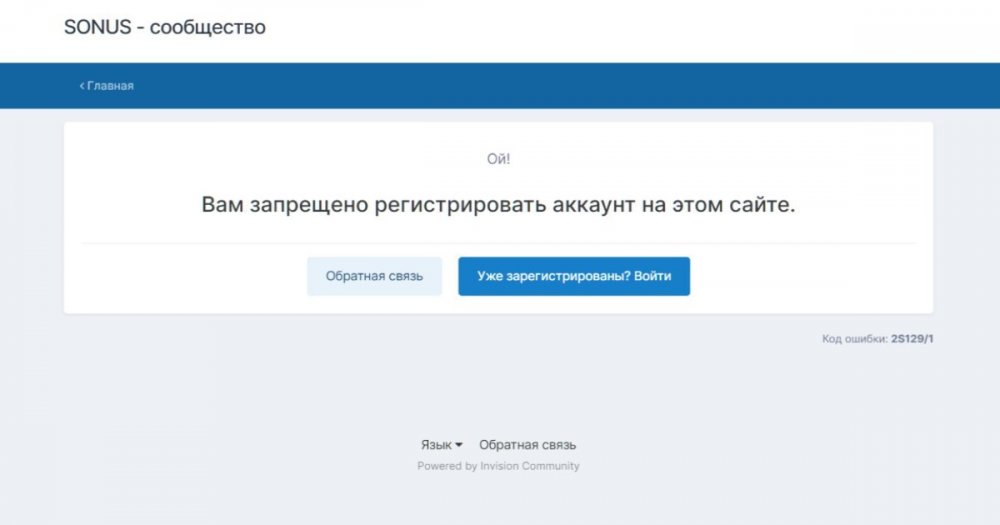The height and width of the screenshot is (525, 1000).
Task: Click the divider line above the buttons
Action: (498, 243)
